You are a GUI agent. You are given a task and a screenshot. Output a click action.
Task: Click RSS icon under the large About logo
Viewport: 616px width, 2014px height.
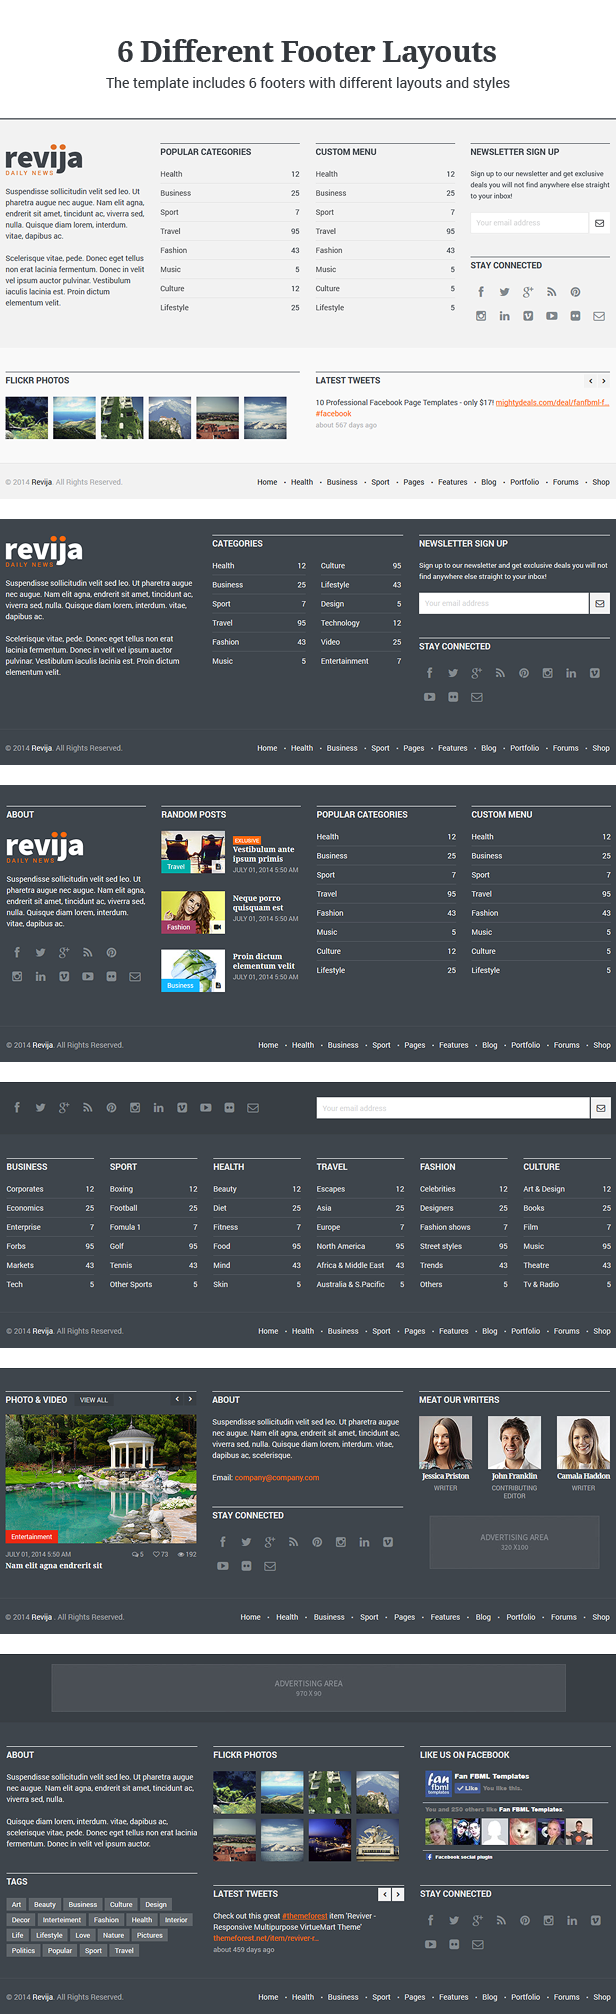[x=88, y=953]
